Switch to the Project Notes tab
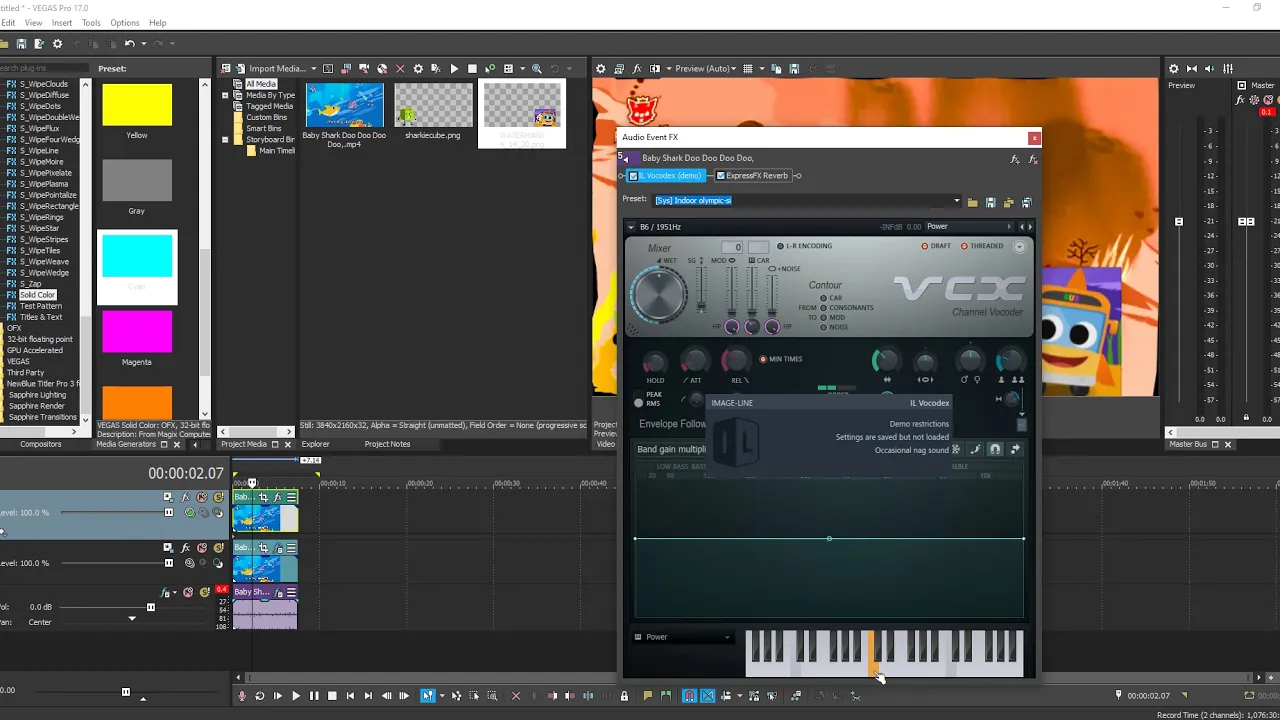This screenshot has width=1280, height=720. click(388, 444)
